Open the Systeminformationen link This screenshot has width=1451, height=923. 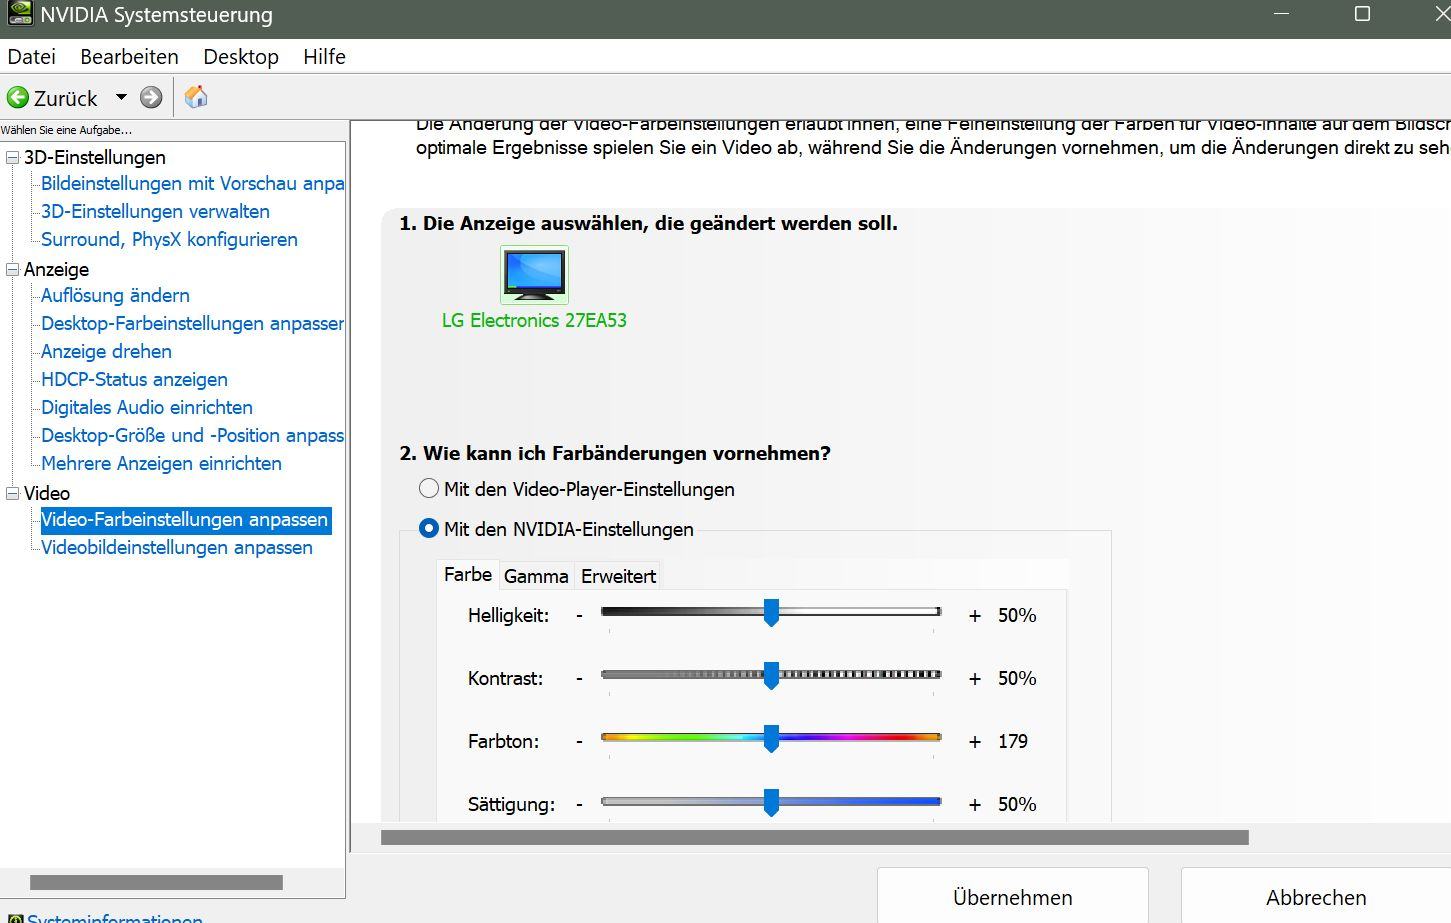point(114,917)
